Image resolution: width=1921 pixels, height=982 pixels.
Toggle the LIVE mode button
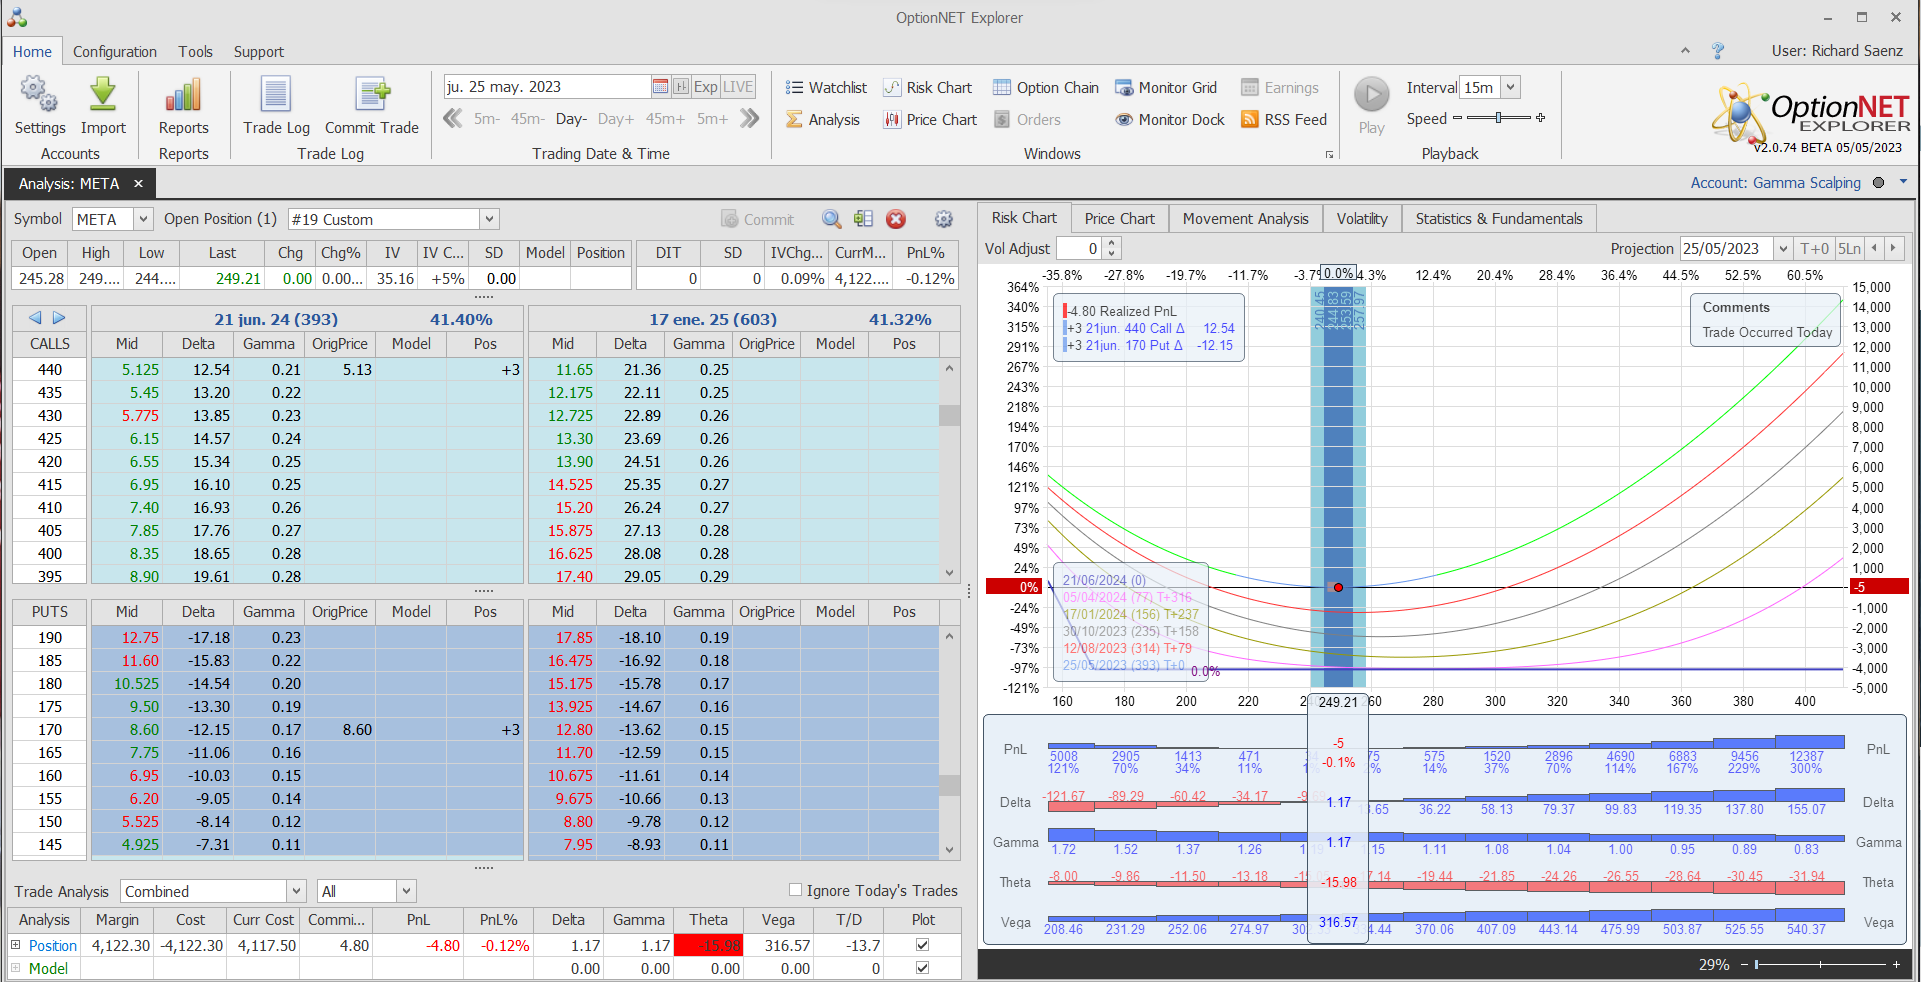pos(738,87)
